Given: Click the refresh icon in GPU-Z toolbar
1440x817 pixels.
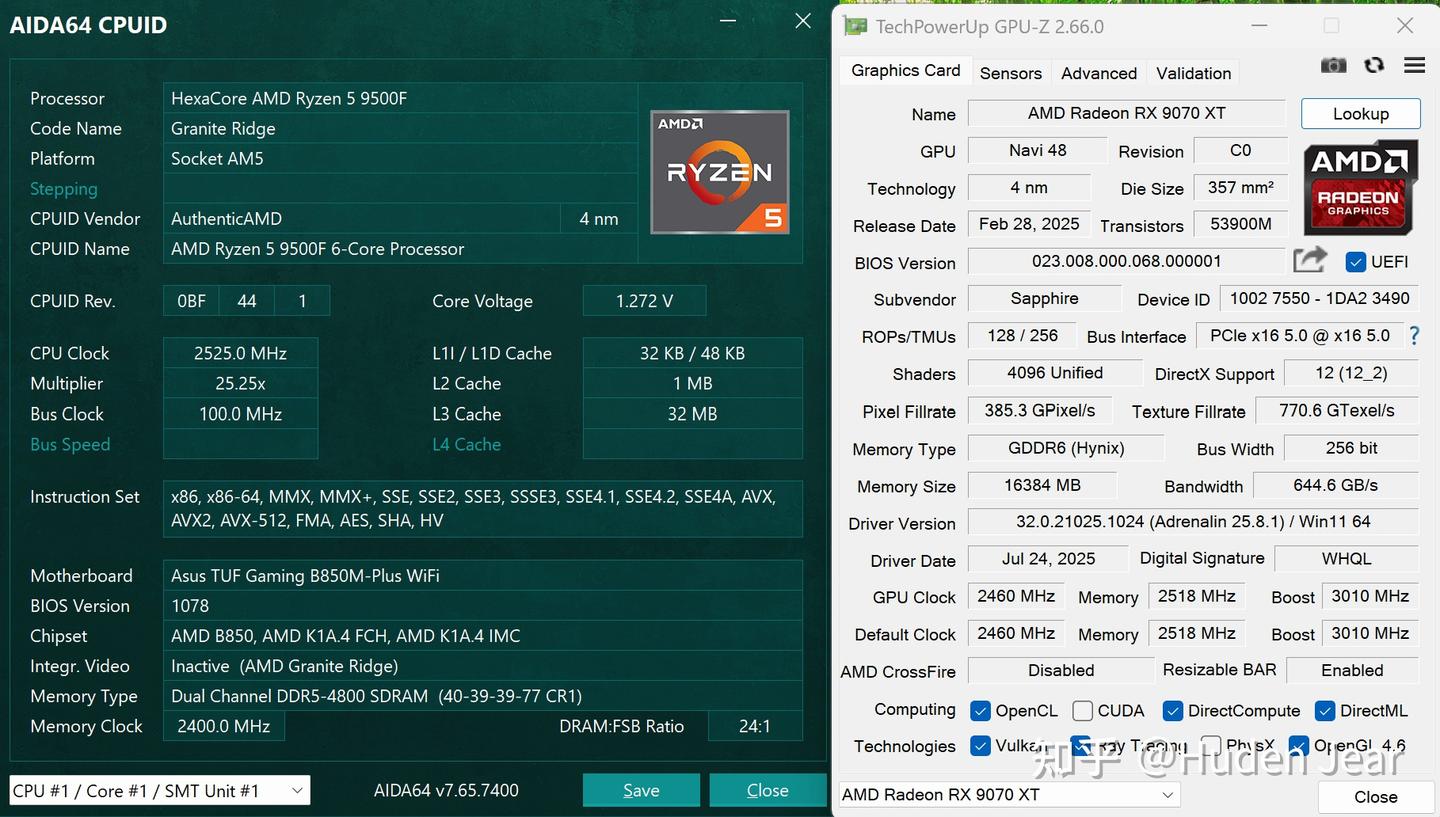Looking at the screenshot, I should pyautogui.click(x=1374, y=64).
